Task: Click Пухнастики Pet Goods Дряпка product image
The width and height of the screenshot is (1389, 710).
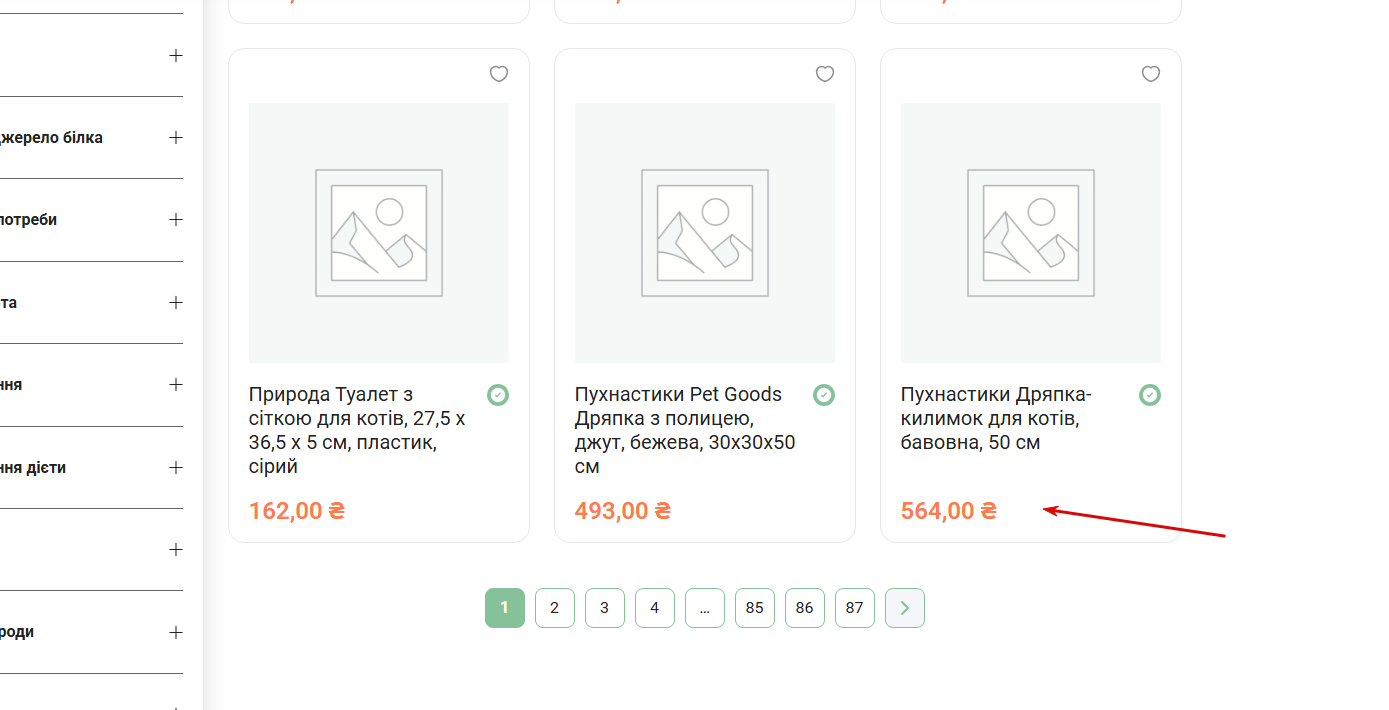Action: coord(705,233)
